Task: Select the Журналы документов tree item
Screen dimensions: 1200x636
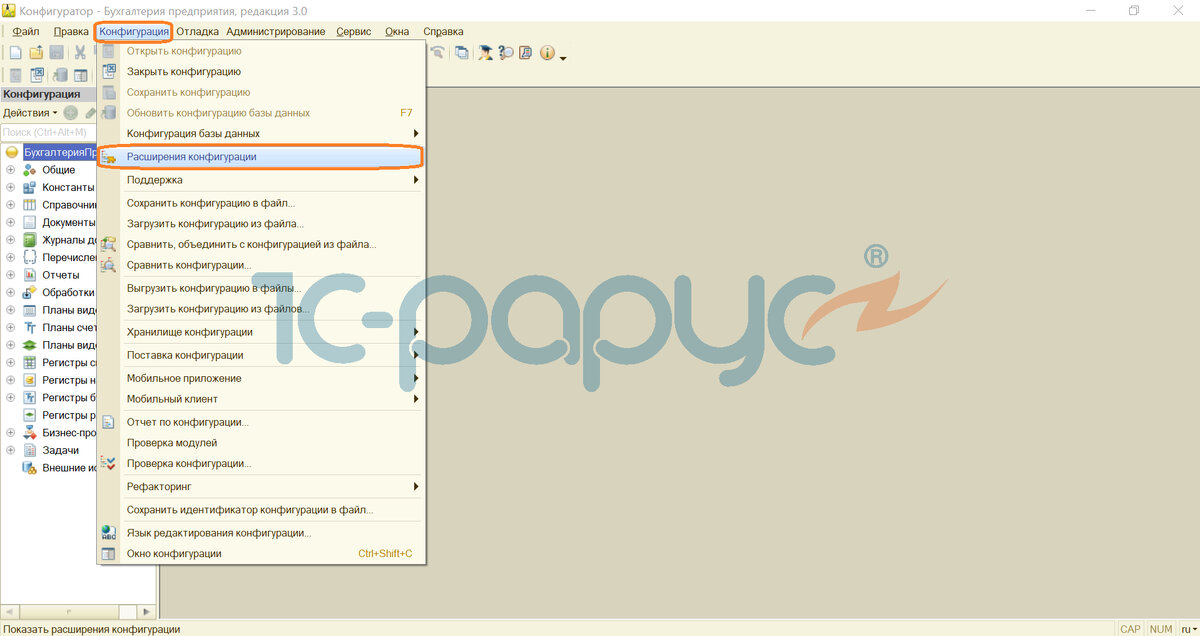Action: point(69,240)
